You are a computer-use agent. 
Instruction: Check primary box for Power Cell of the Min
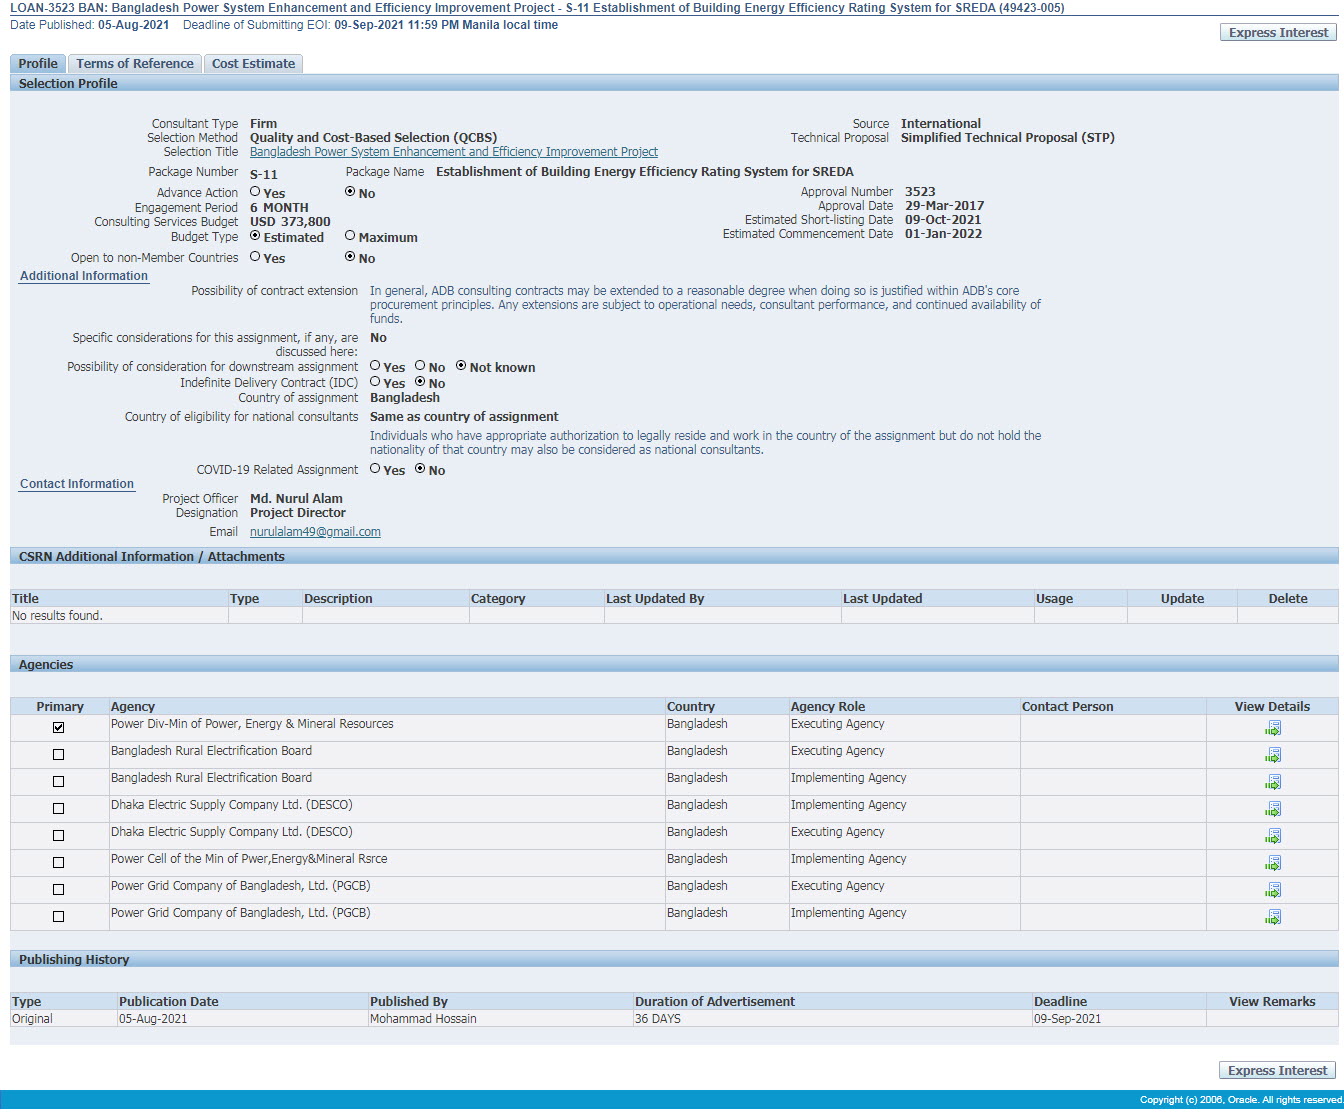58,863
